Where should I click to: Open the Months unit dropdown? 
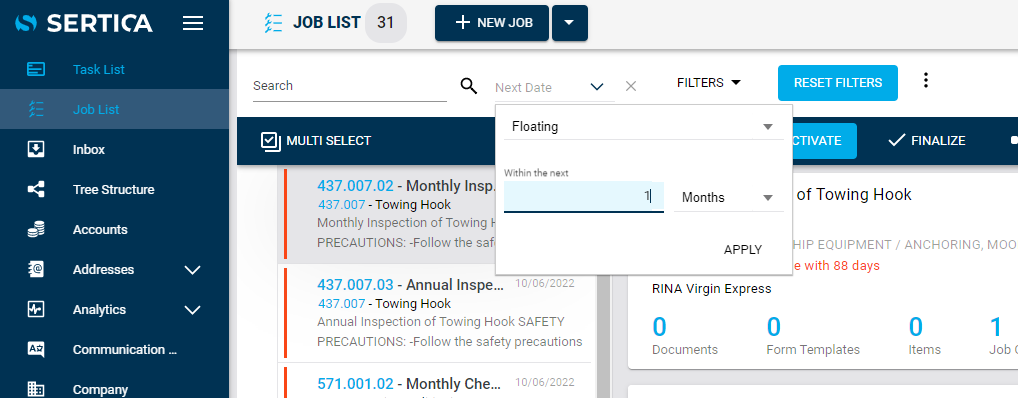pos(728,197)
